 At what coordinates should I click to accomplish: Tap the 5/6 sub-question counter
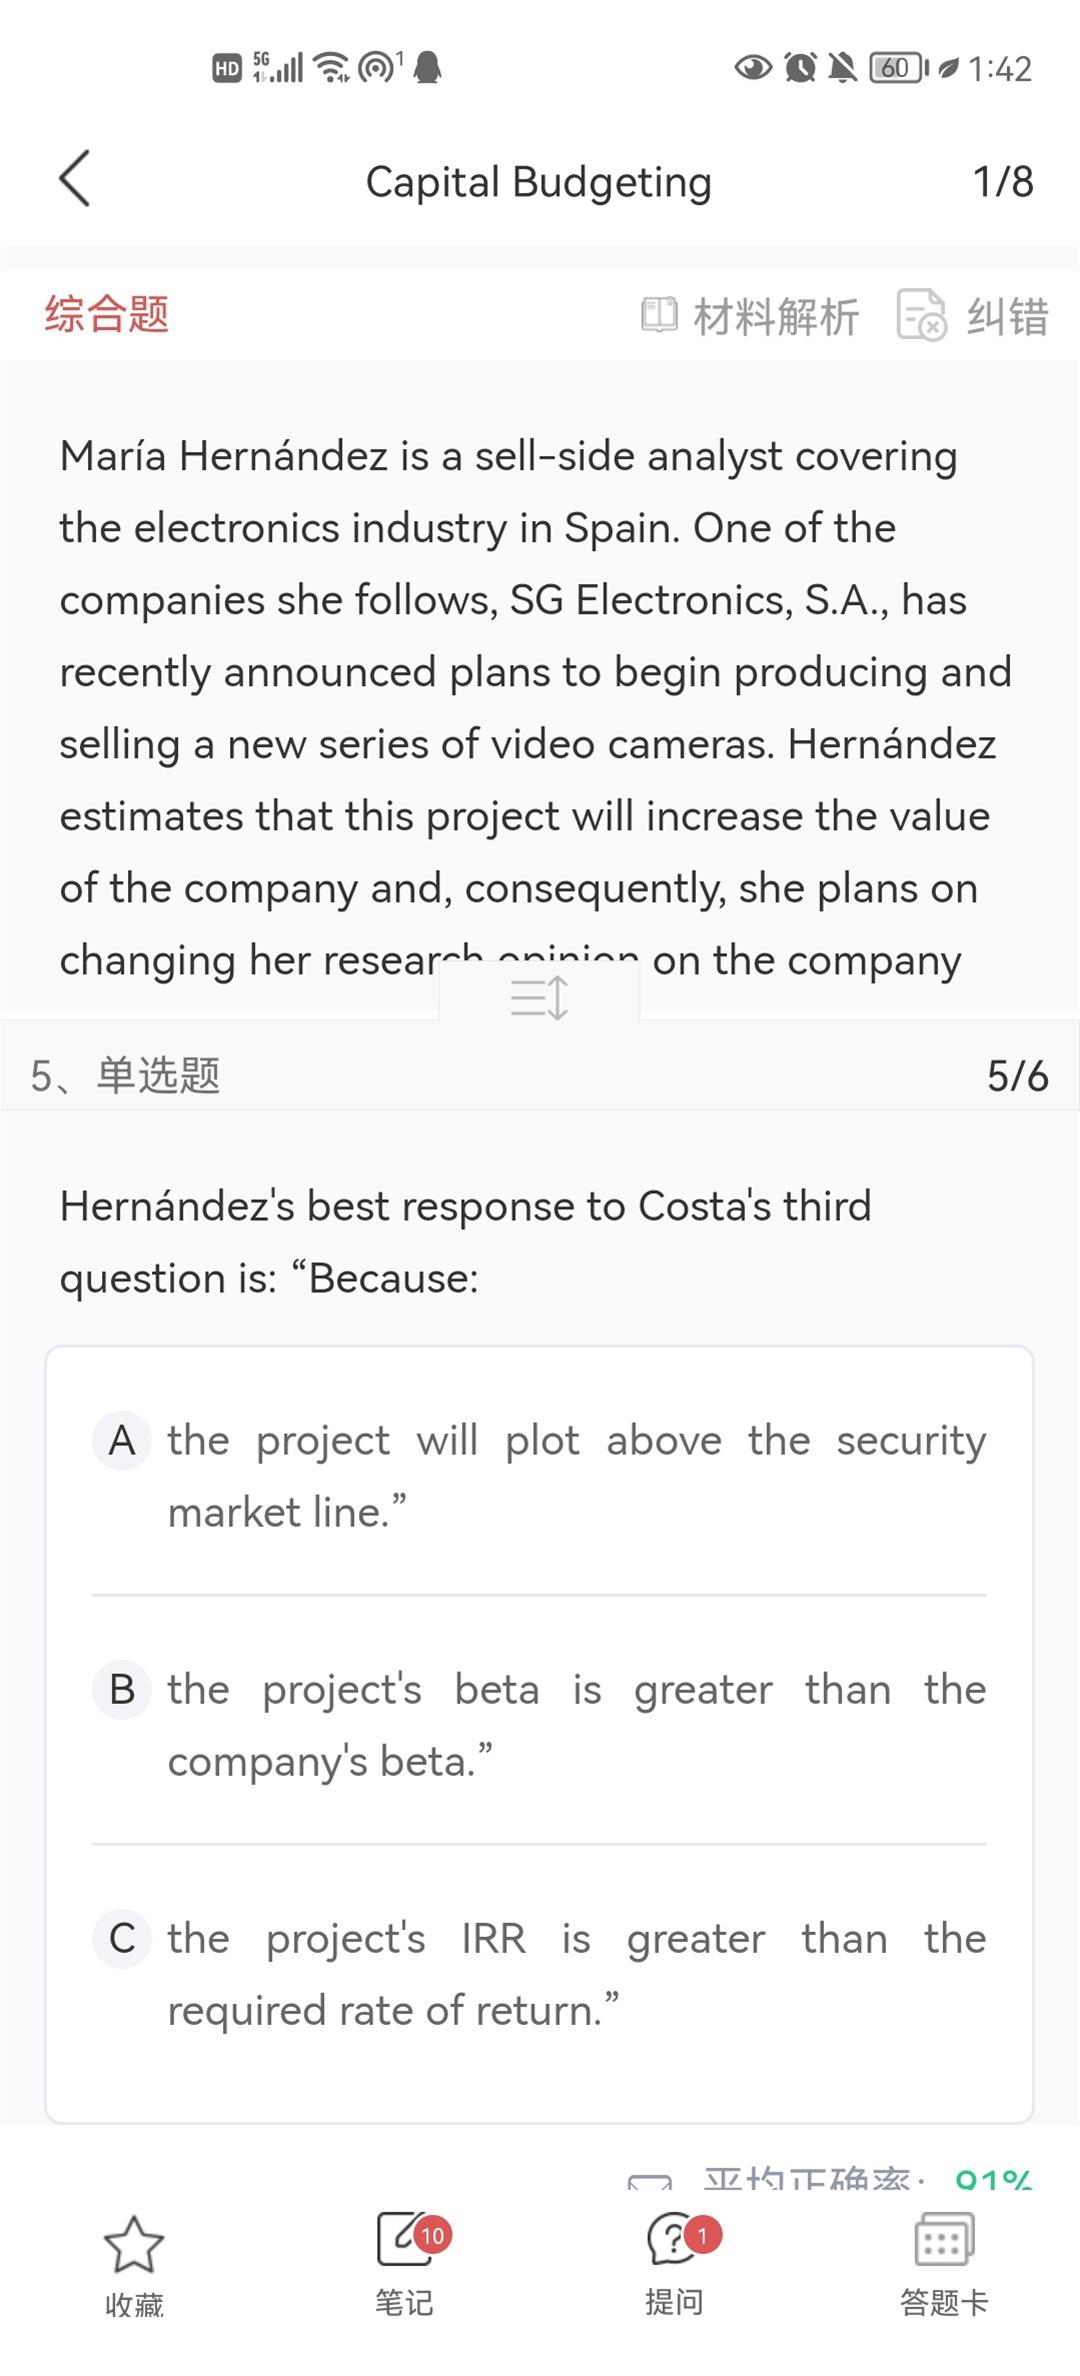[1017, 1076]
